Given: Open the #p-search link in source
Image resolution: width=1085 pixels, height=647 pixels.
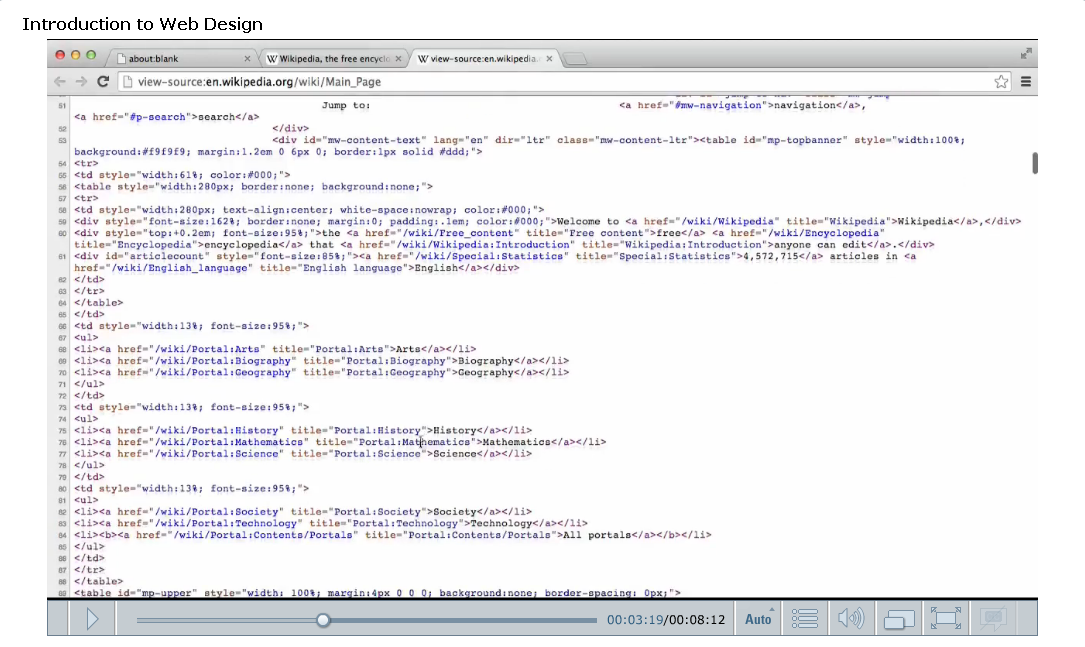Looking at the screenshot, I should pyautogui.click(x=160, y=117).
